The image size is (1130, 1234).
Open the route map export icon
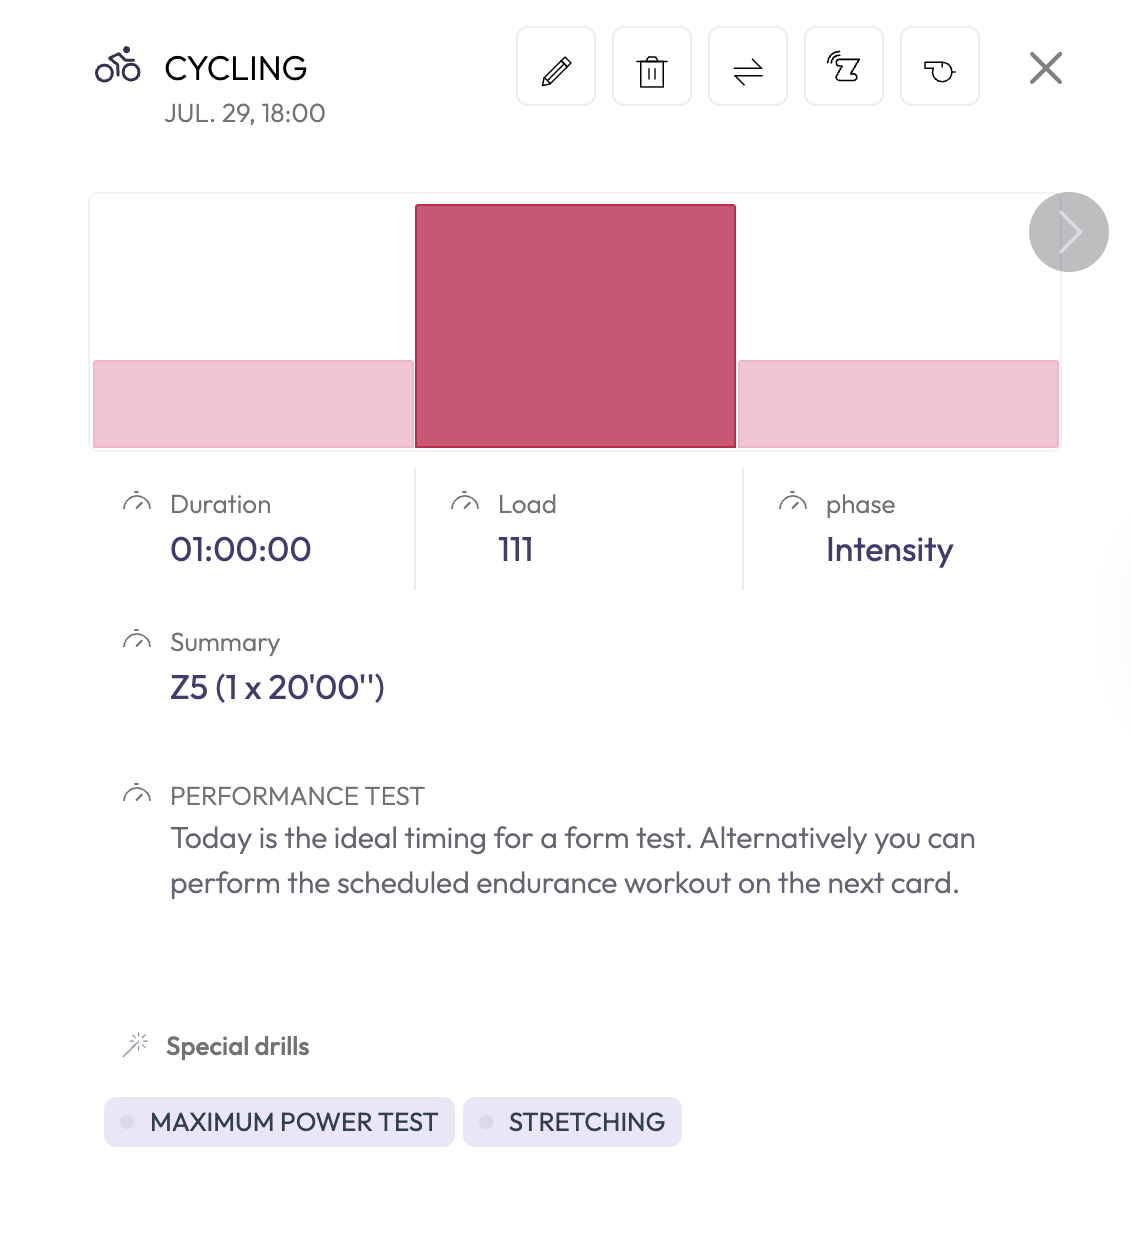[844, 66]
